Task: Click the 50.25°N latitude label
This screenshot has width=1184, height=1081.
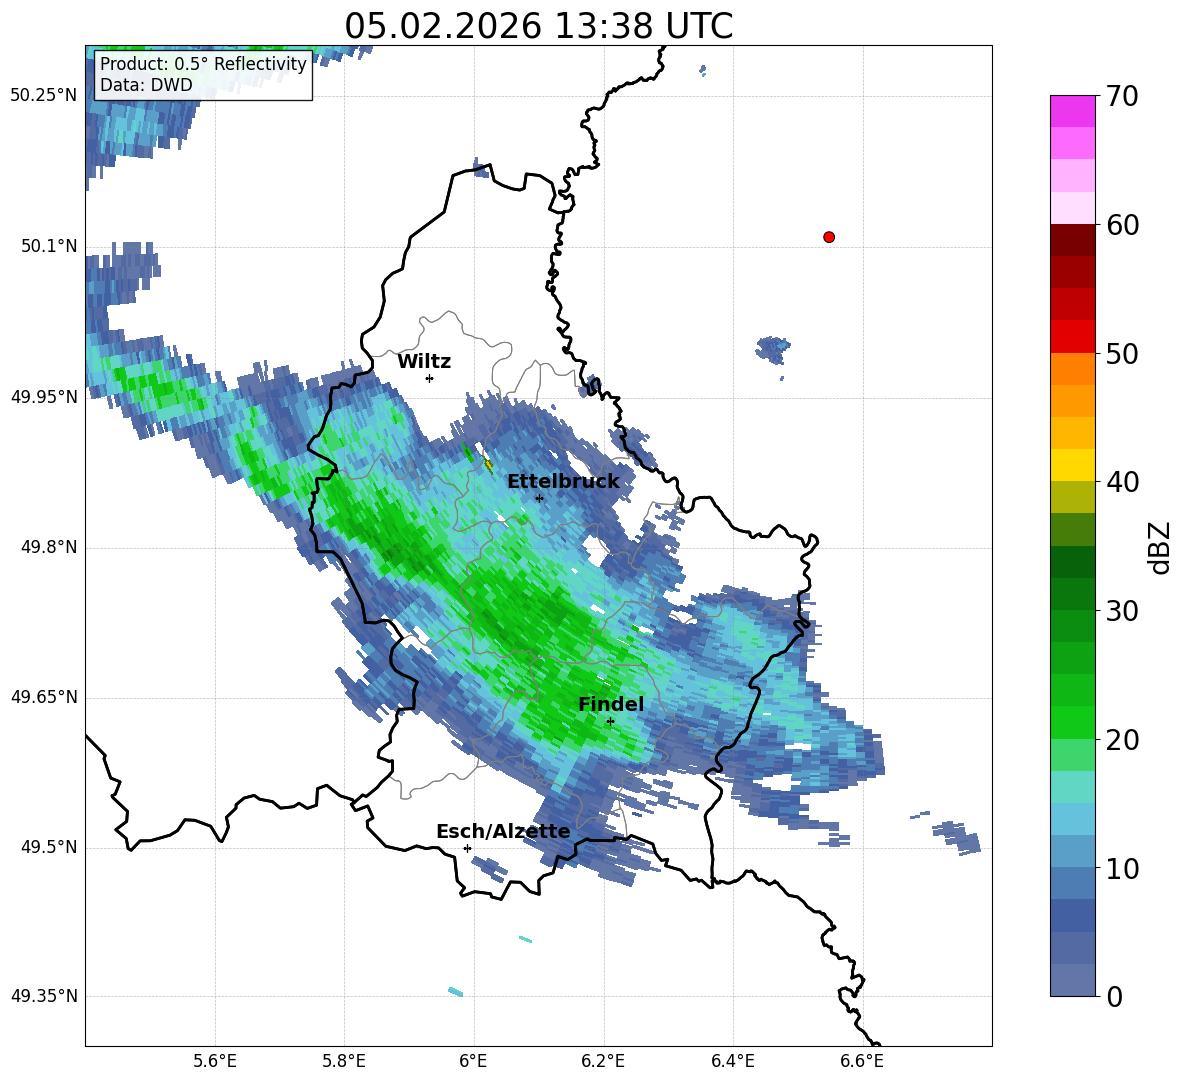Action: pos(44,96)
